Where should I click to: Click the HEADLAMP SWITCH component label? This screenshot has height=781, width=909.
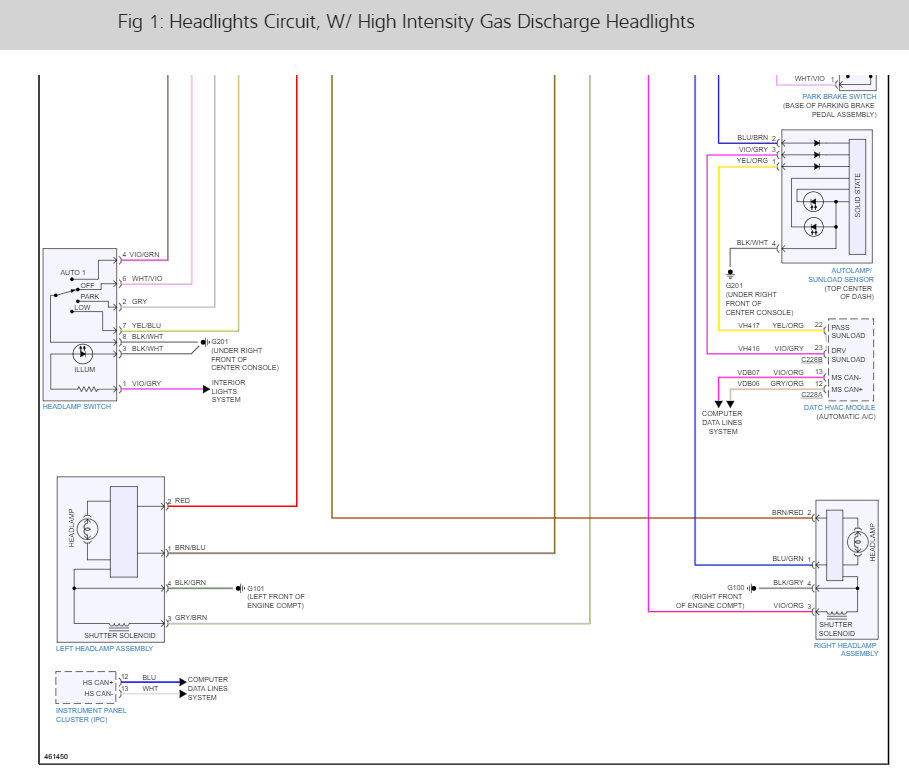click(77, 406)
